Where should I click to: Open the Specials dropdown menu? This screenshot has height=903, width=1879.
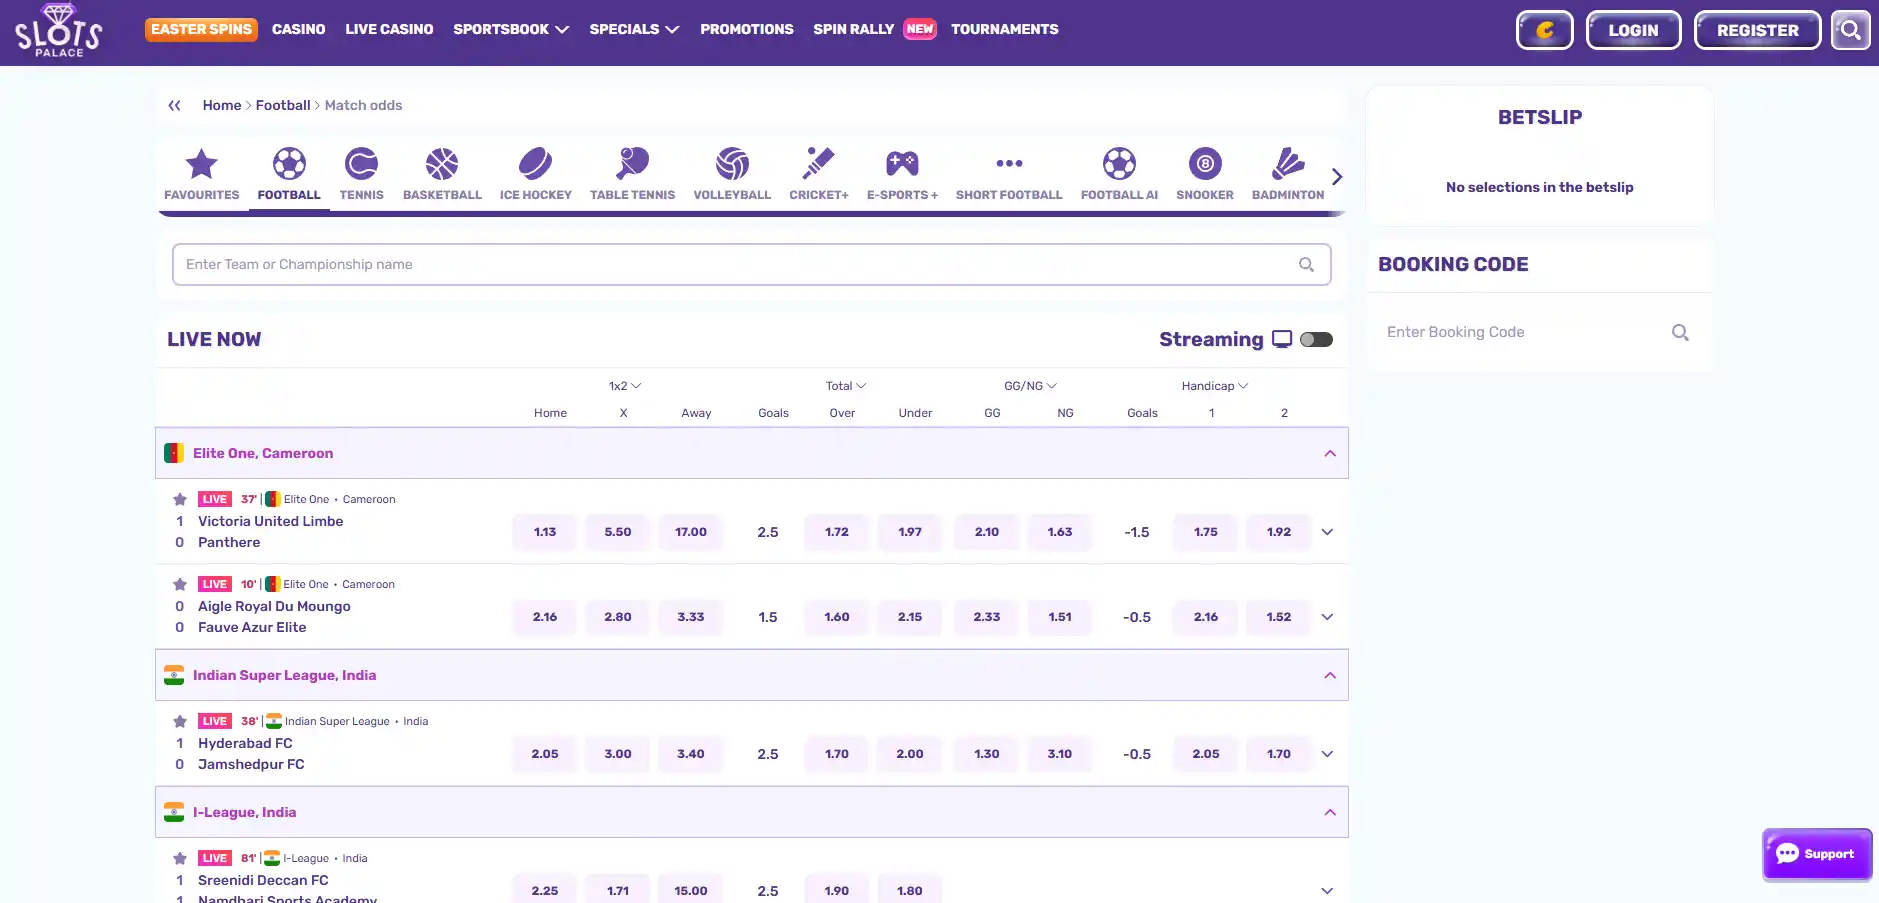click(634, 29)
